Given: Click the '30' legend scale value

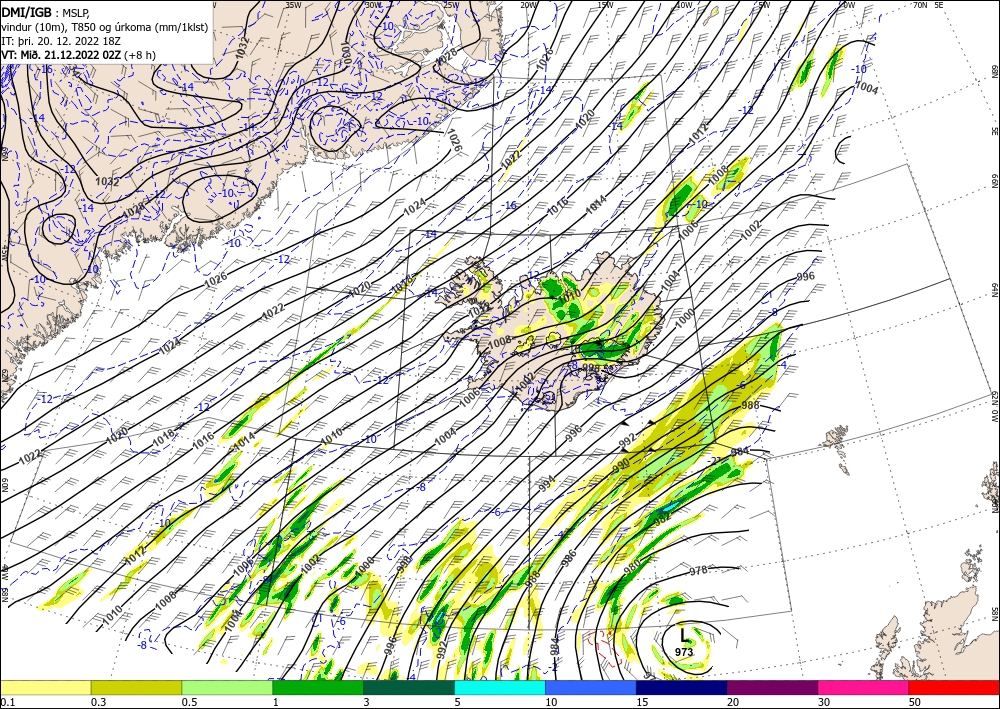Looking at the screenshot, I should 824,702.
